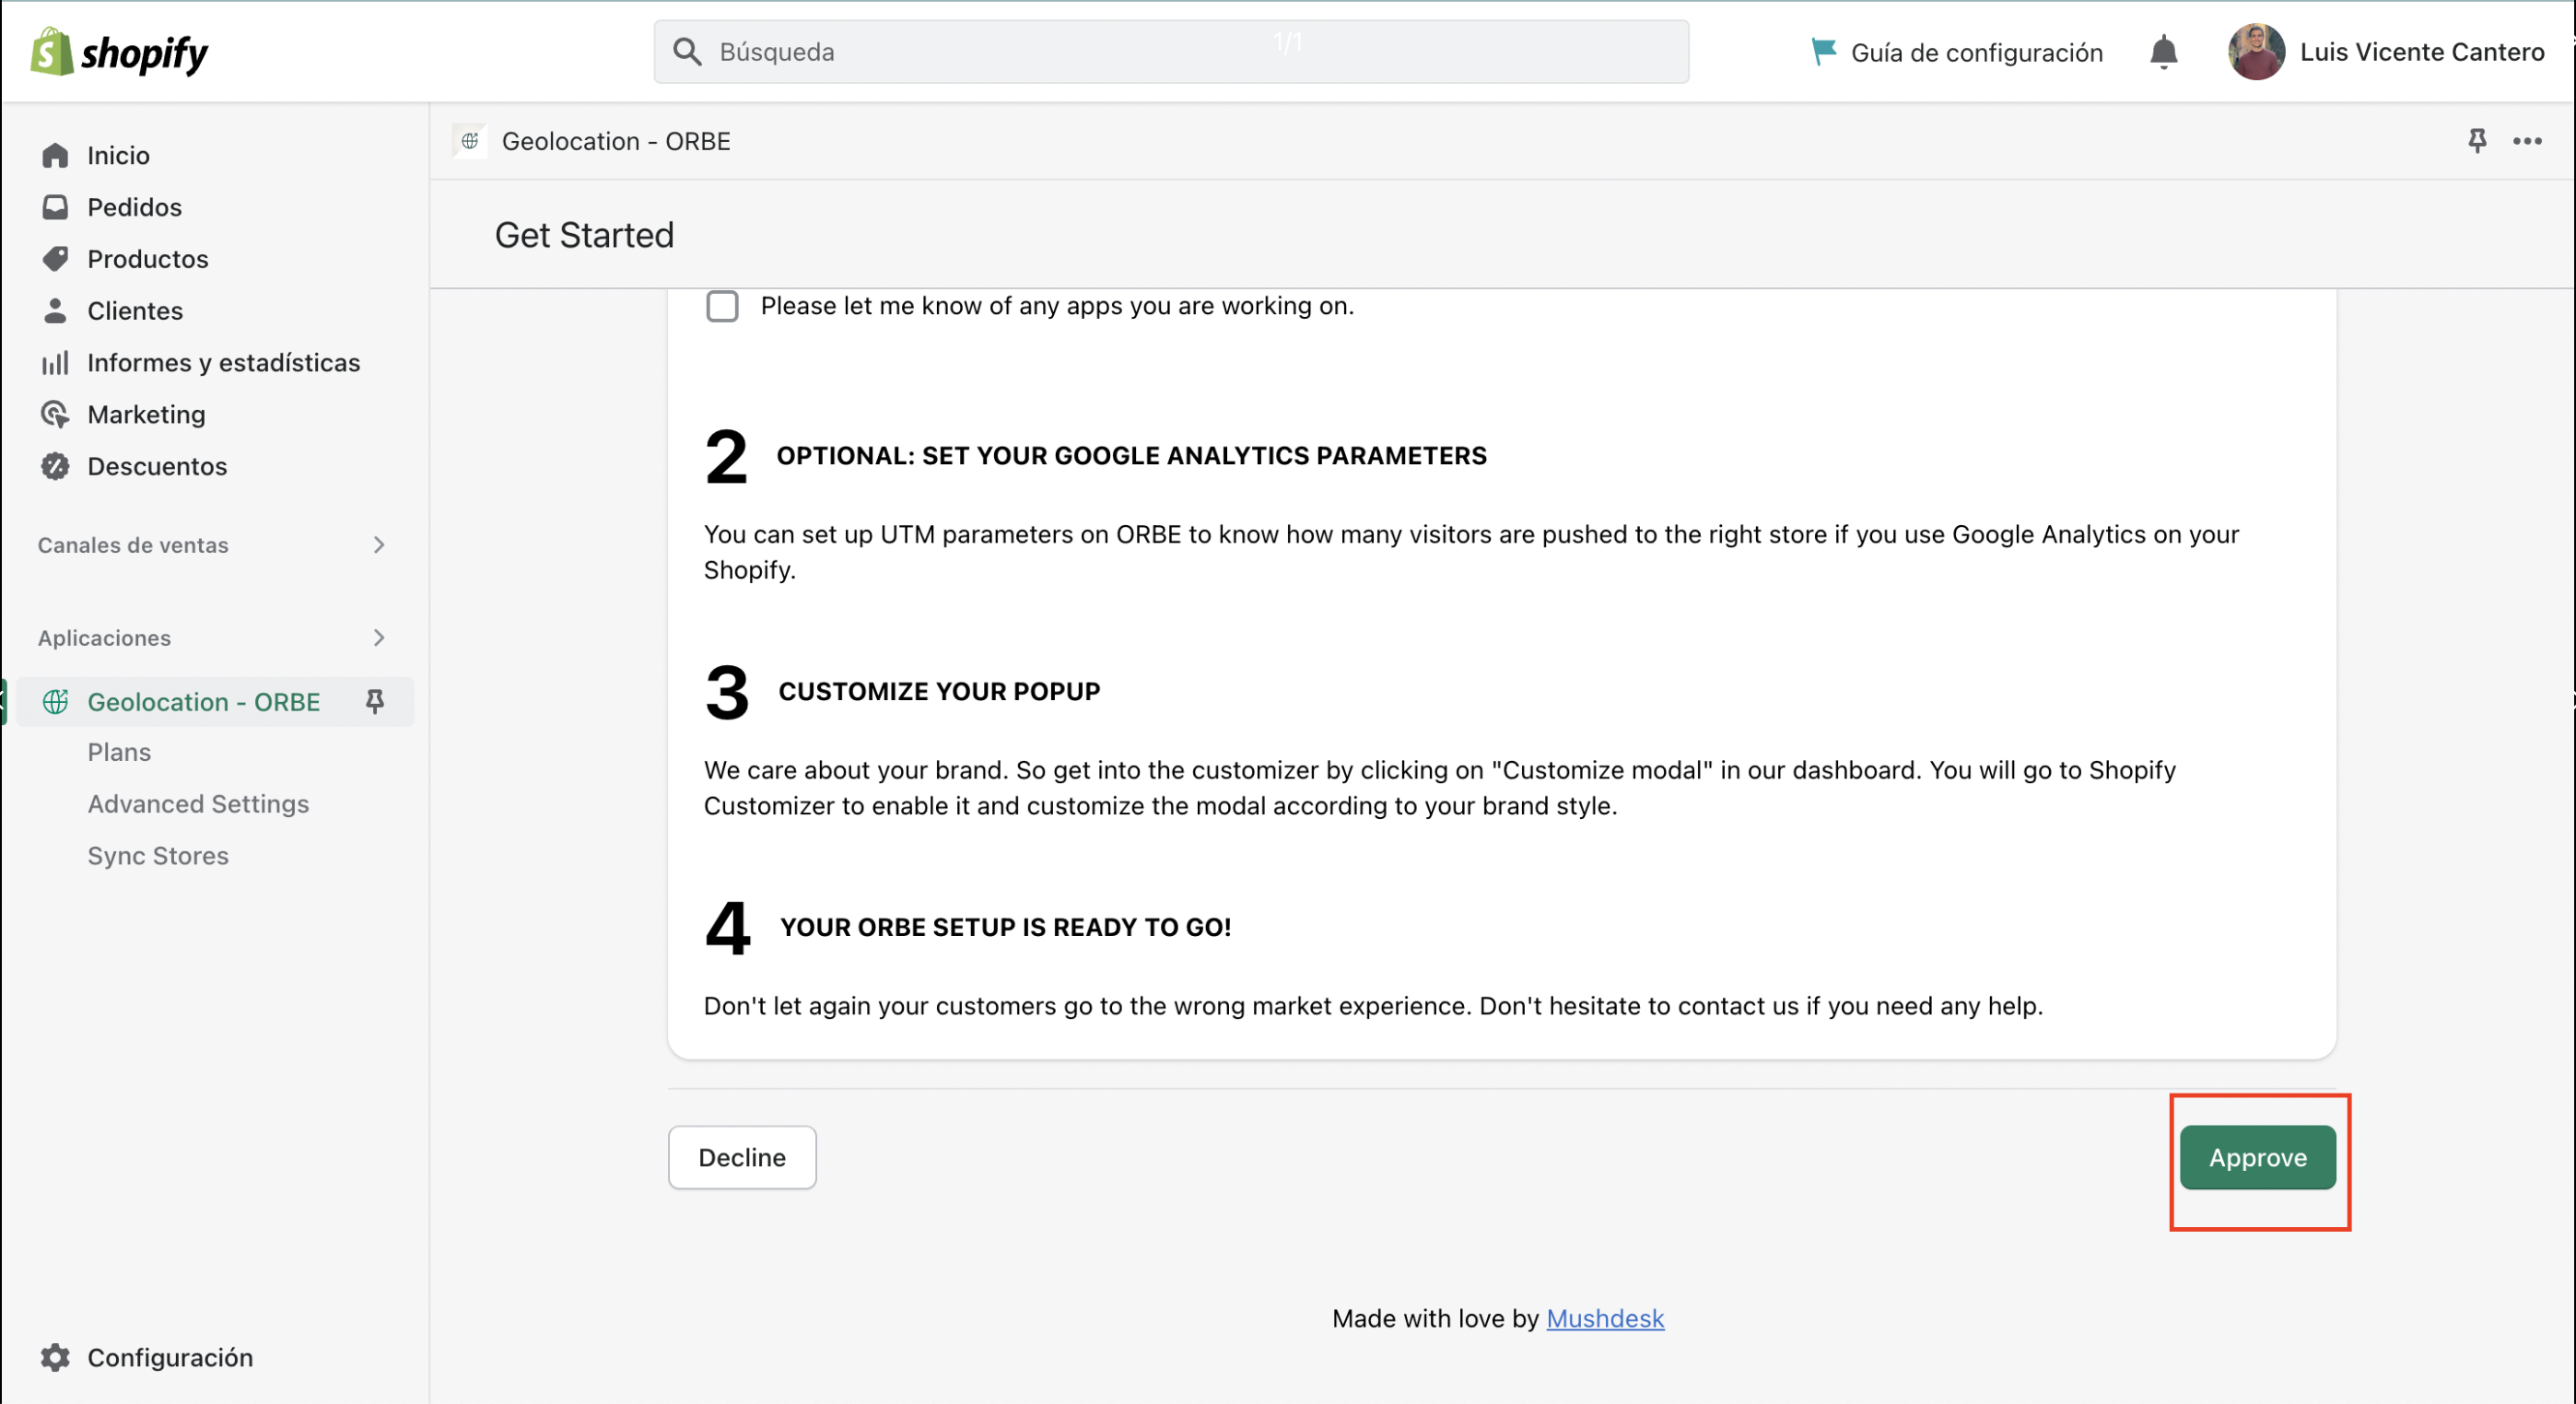The width and height of the screenshot is (2576, 1404).
Task: Click the Marketing target icon
Action: (x=55, y=414)
